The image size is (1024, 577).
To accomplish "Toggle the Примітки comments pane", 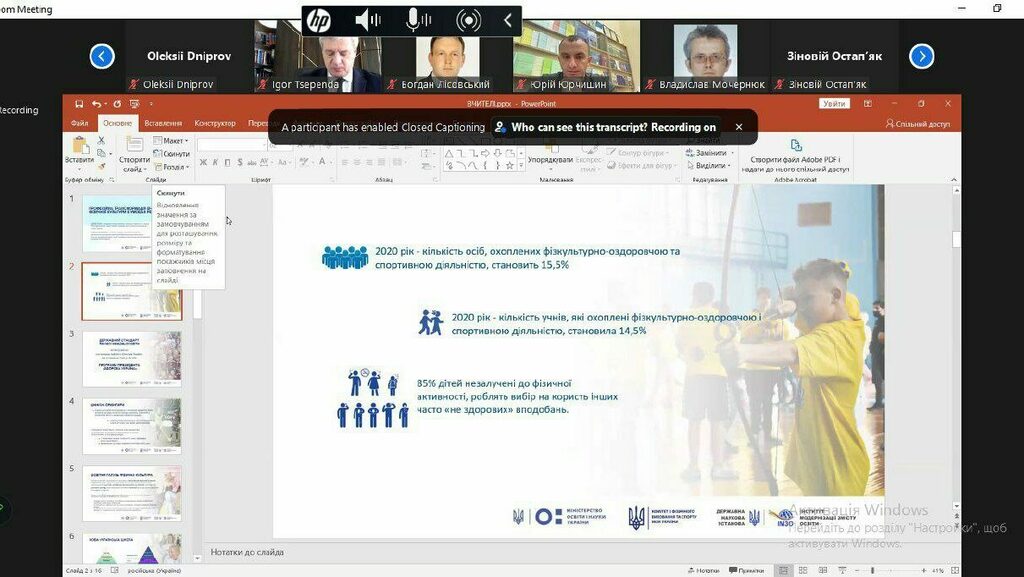I will [x=746, y=570].
